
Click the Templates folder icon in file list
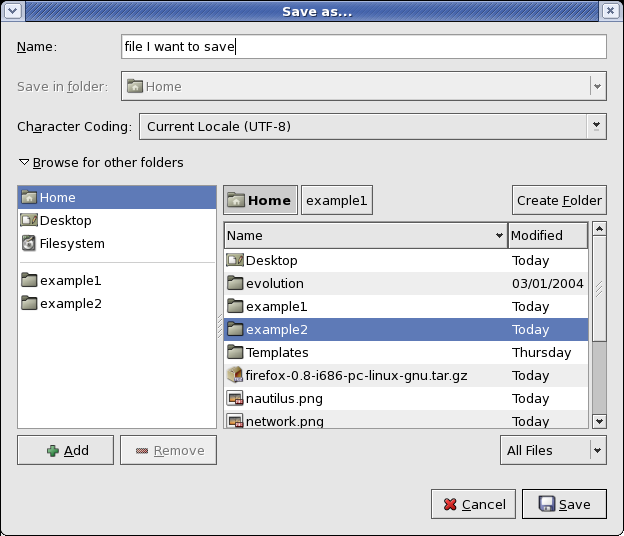click(235, 352)
